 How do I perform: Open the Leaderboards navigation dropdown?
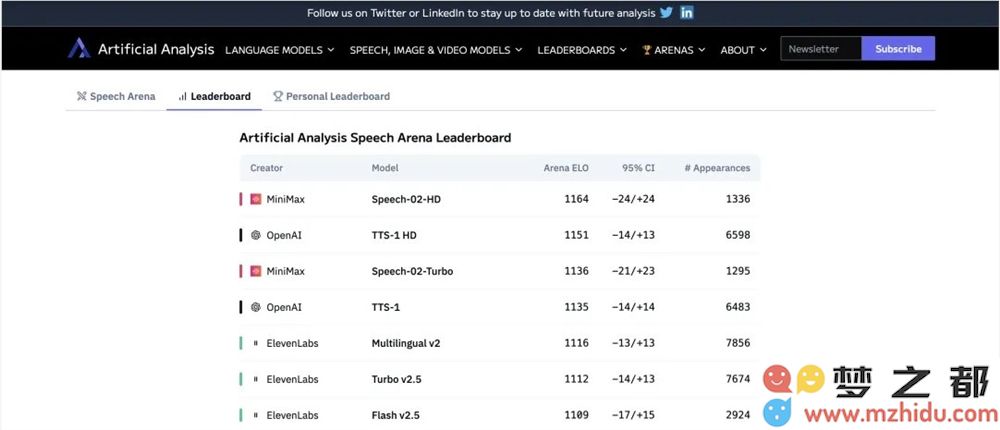coord(582,49)
